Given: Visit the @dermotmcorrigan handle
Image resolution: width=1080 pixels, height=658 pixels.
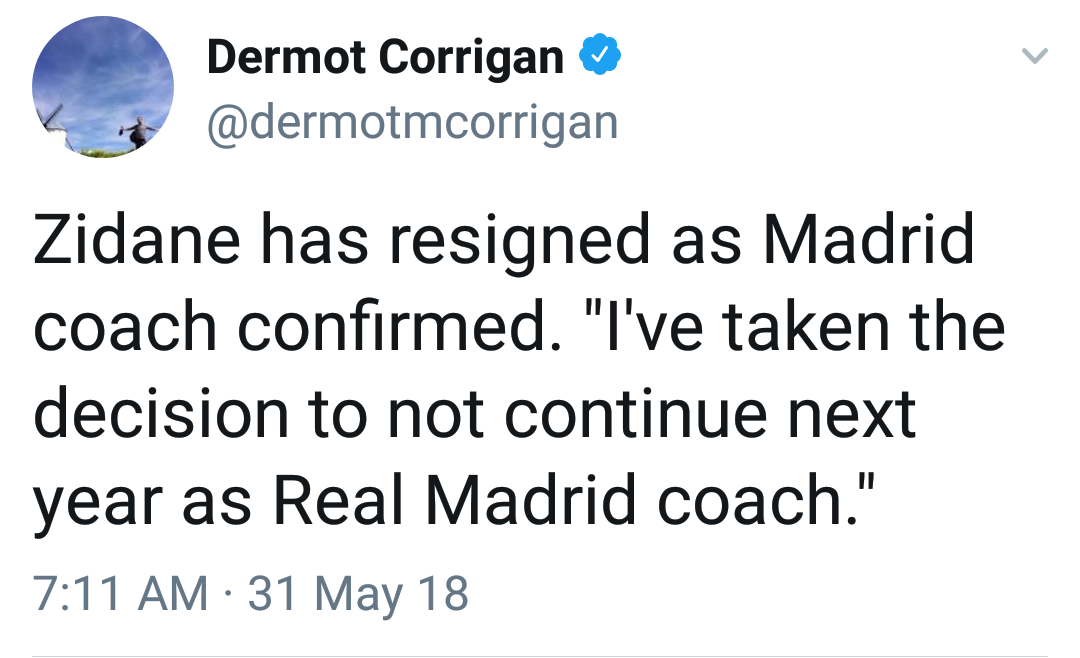Looking at the screenshot, I should (412, 123).
